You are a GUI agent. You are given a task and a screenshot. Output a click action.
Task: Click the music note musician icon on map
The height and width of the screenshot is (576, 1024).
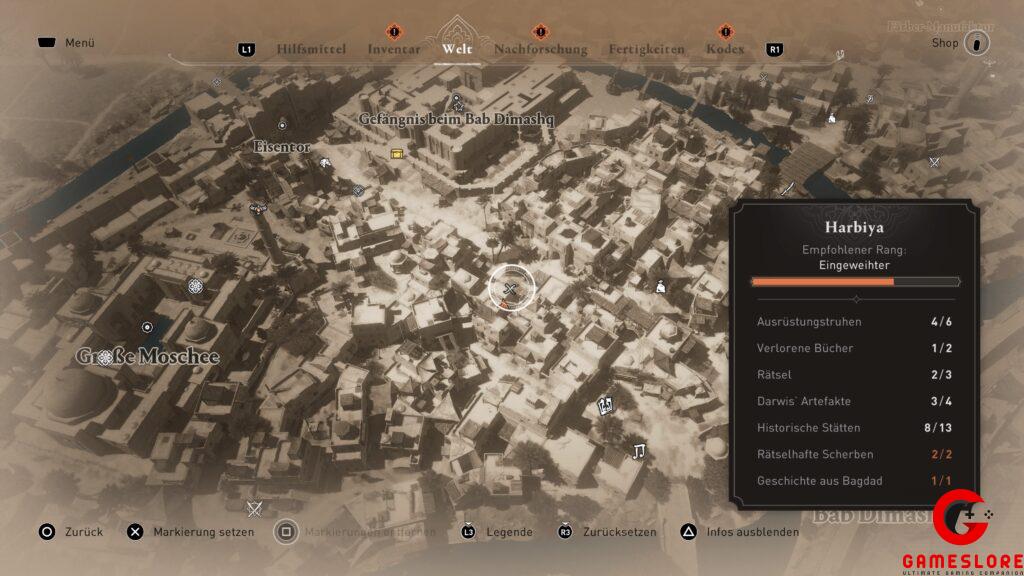coord(638,451)
